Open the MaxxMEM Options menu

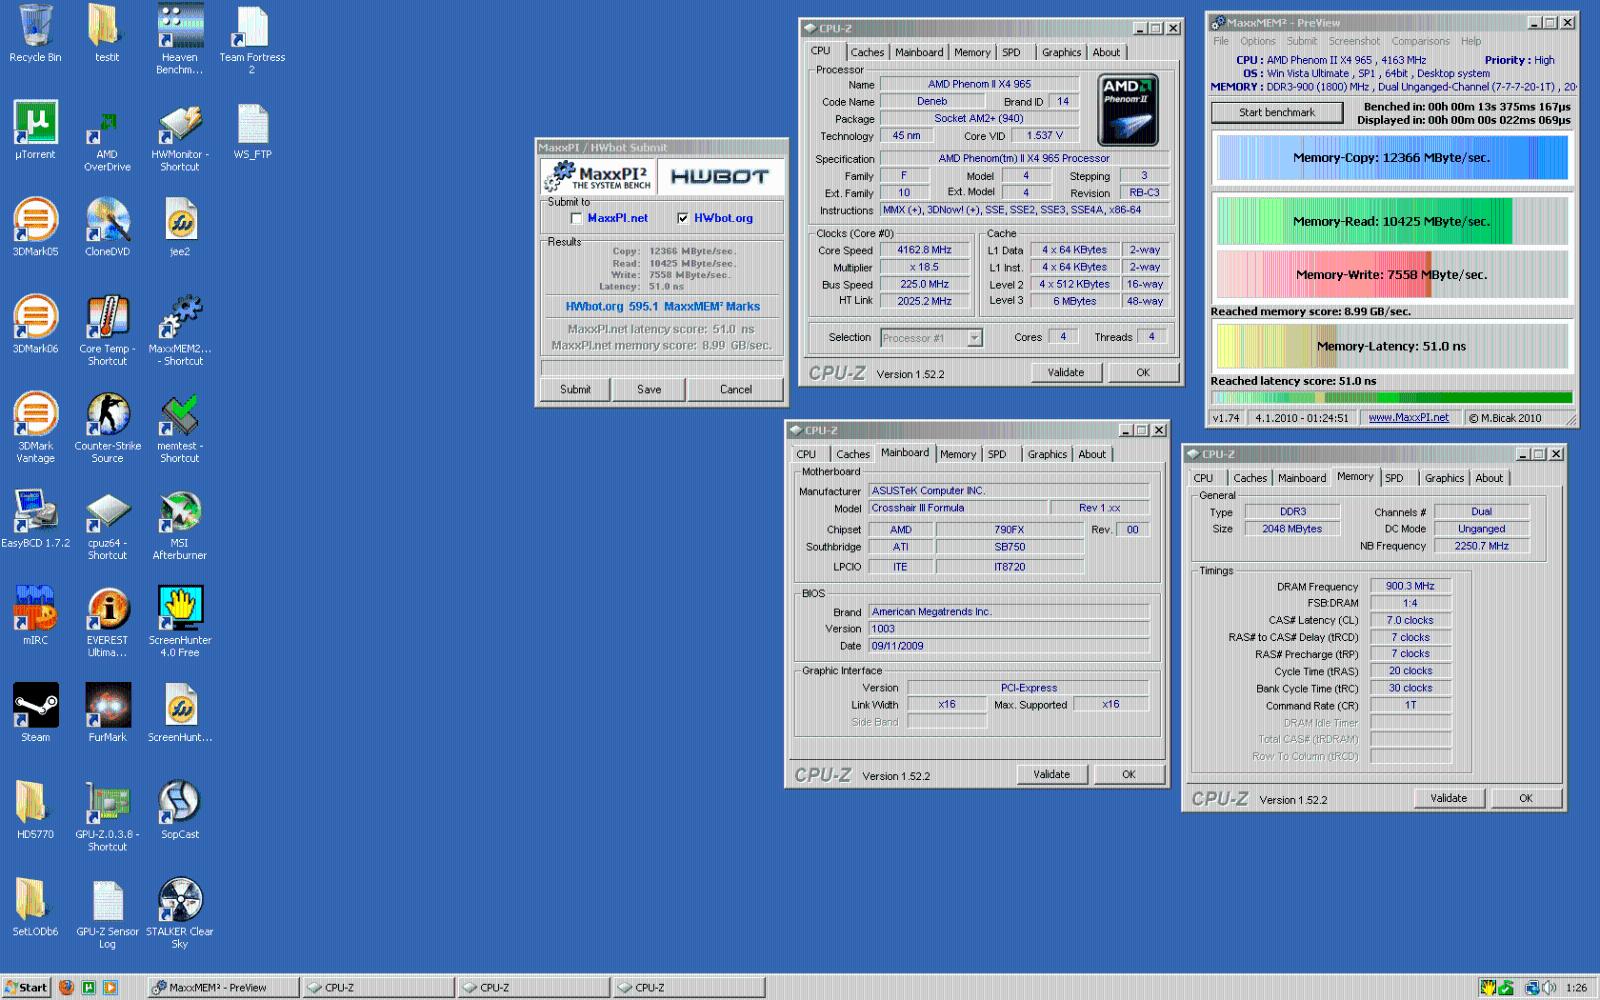1257,41
